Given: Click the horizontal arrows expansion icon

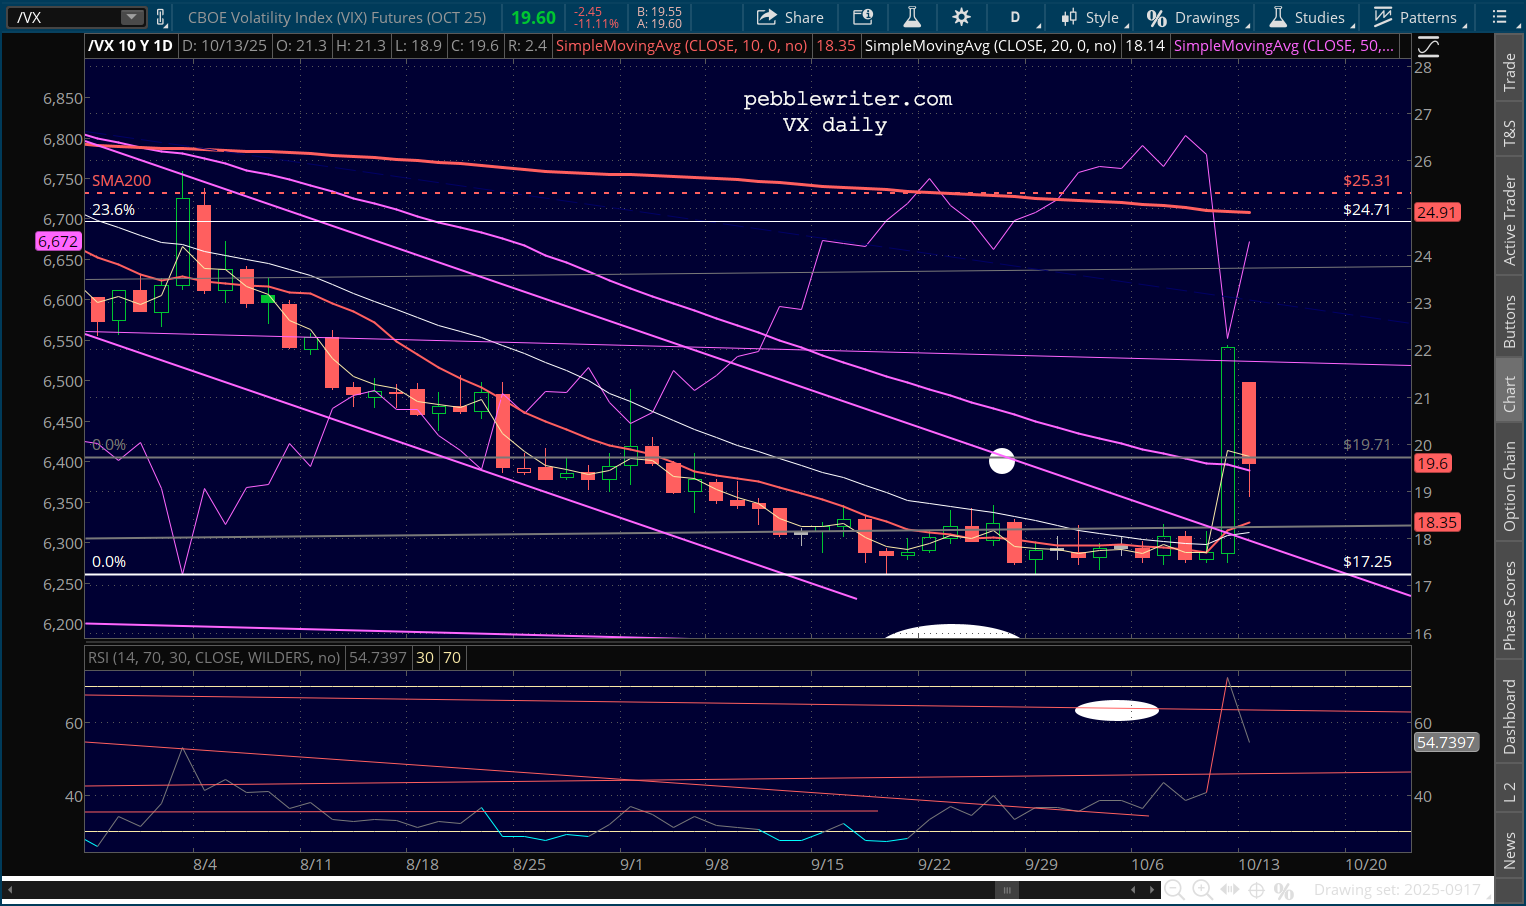Looking at the screenshot, I should click(x=1230, y=890).
